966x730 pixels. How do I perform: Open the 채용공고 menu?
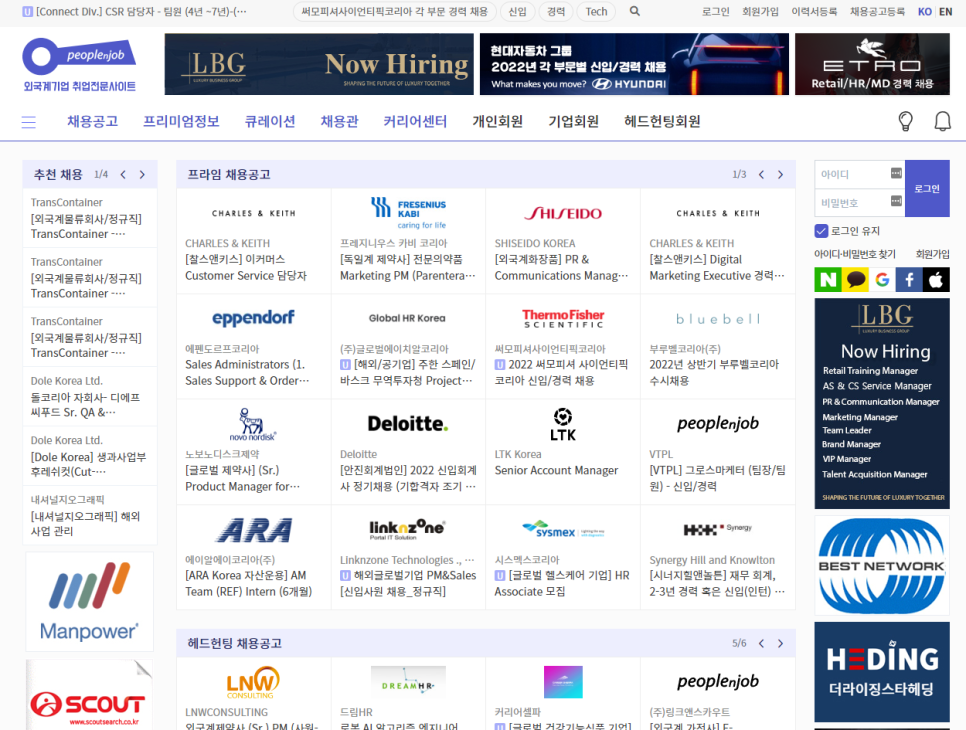92,121
